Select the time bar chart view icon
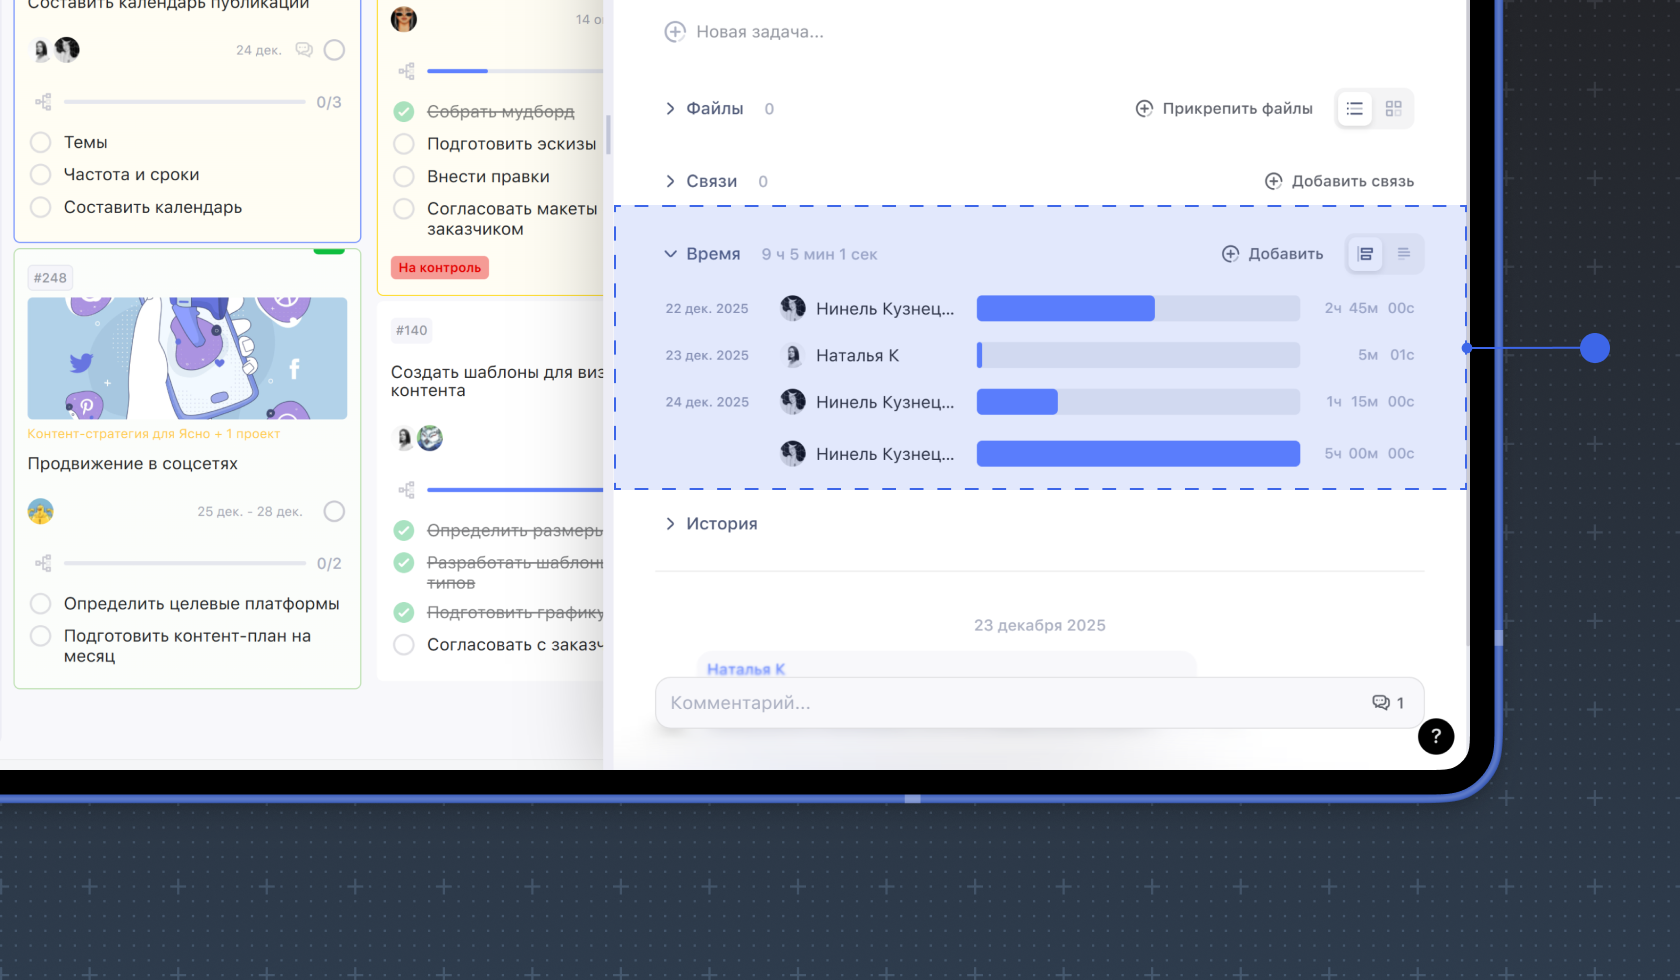 (x=1365, y=254)
